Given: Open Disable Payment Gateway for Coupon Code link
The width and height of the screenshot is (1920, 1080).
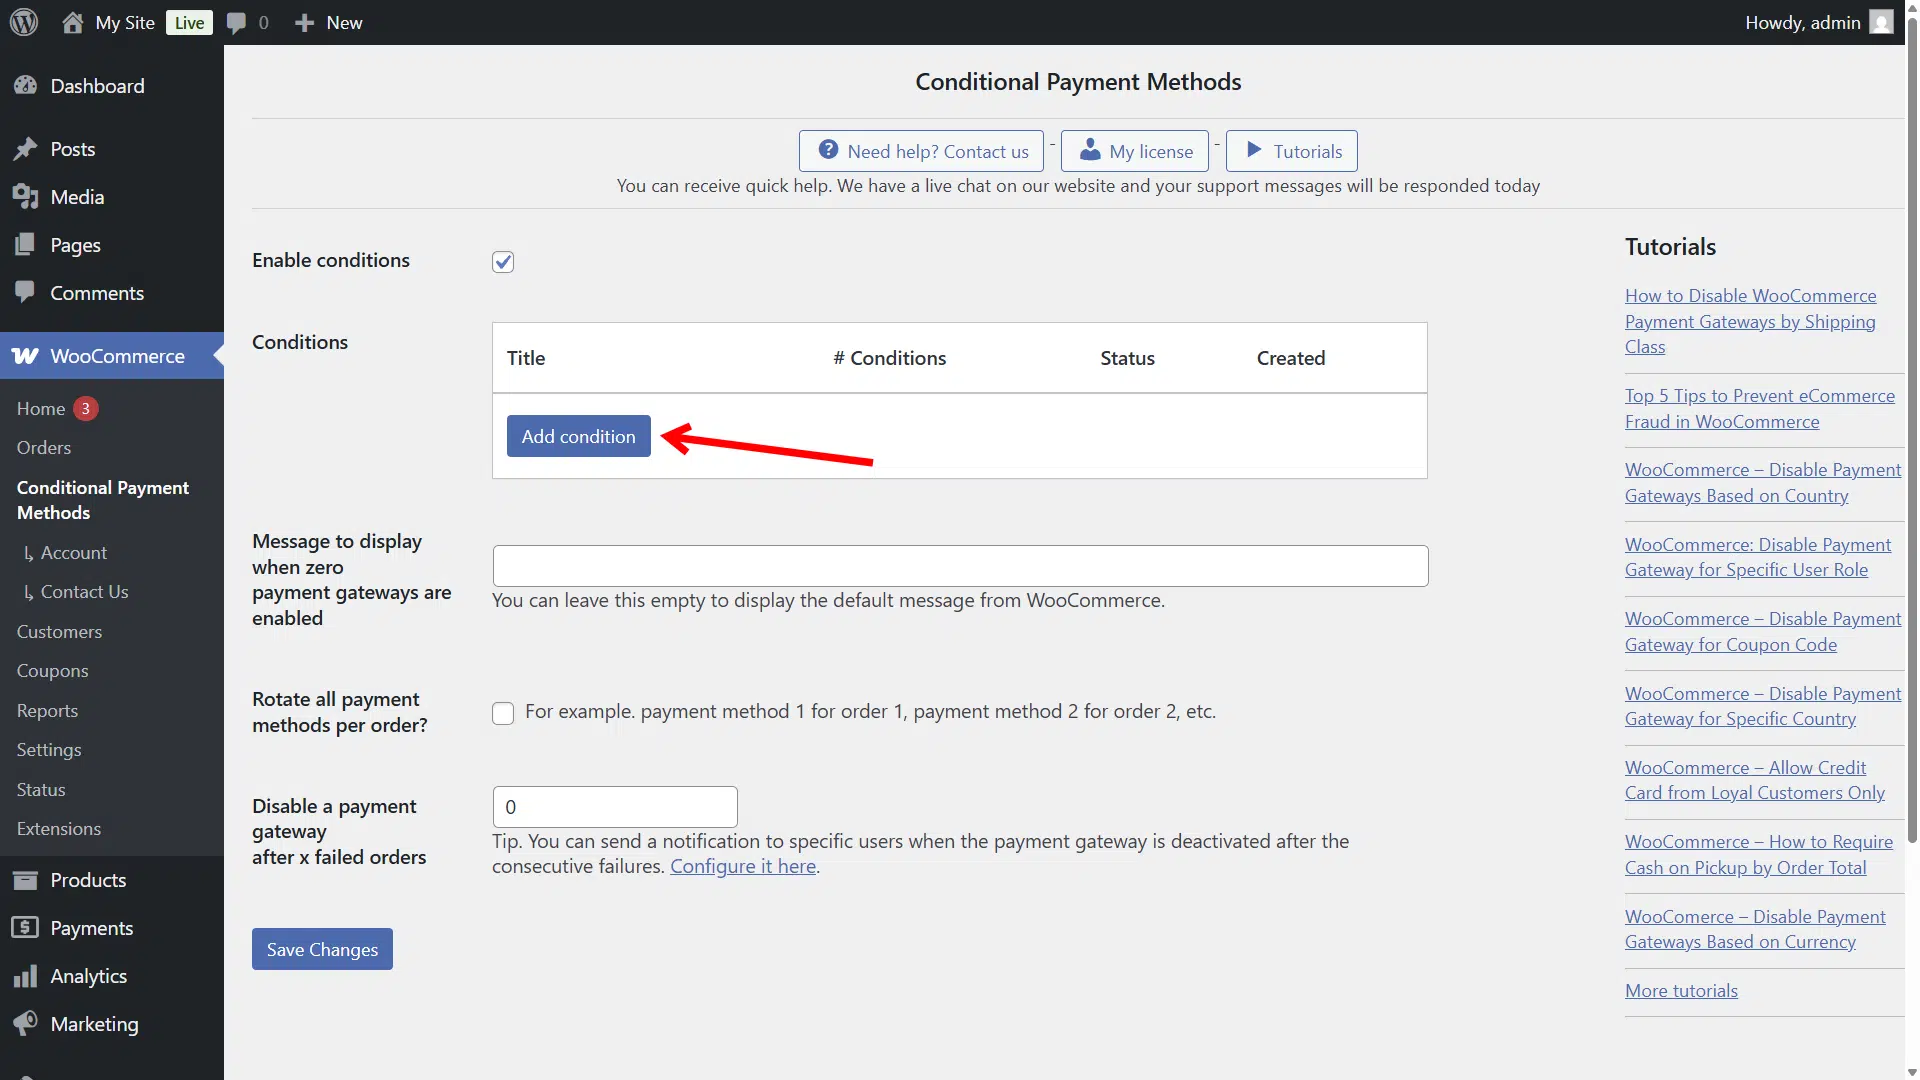Looking at the screenshot, I should (x=1762, y=632).
